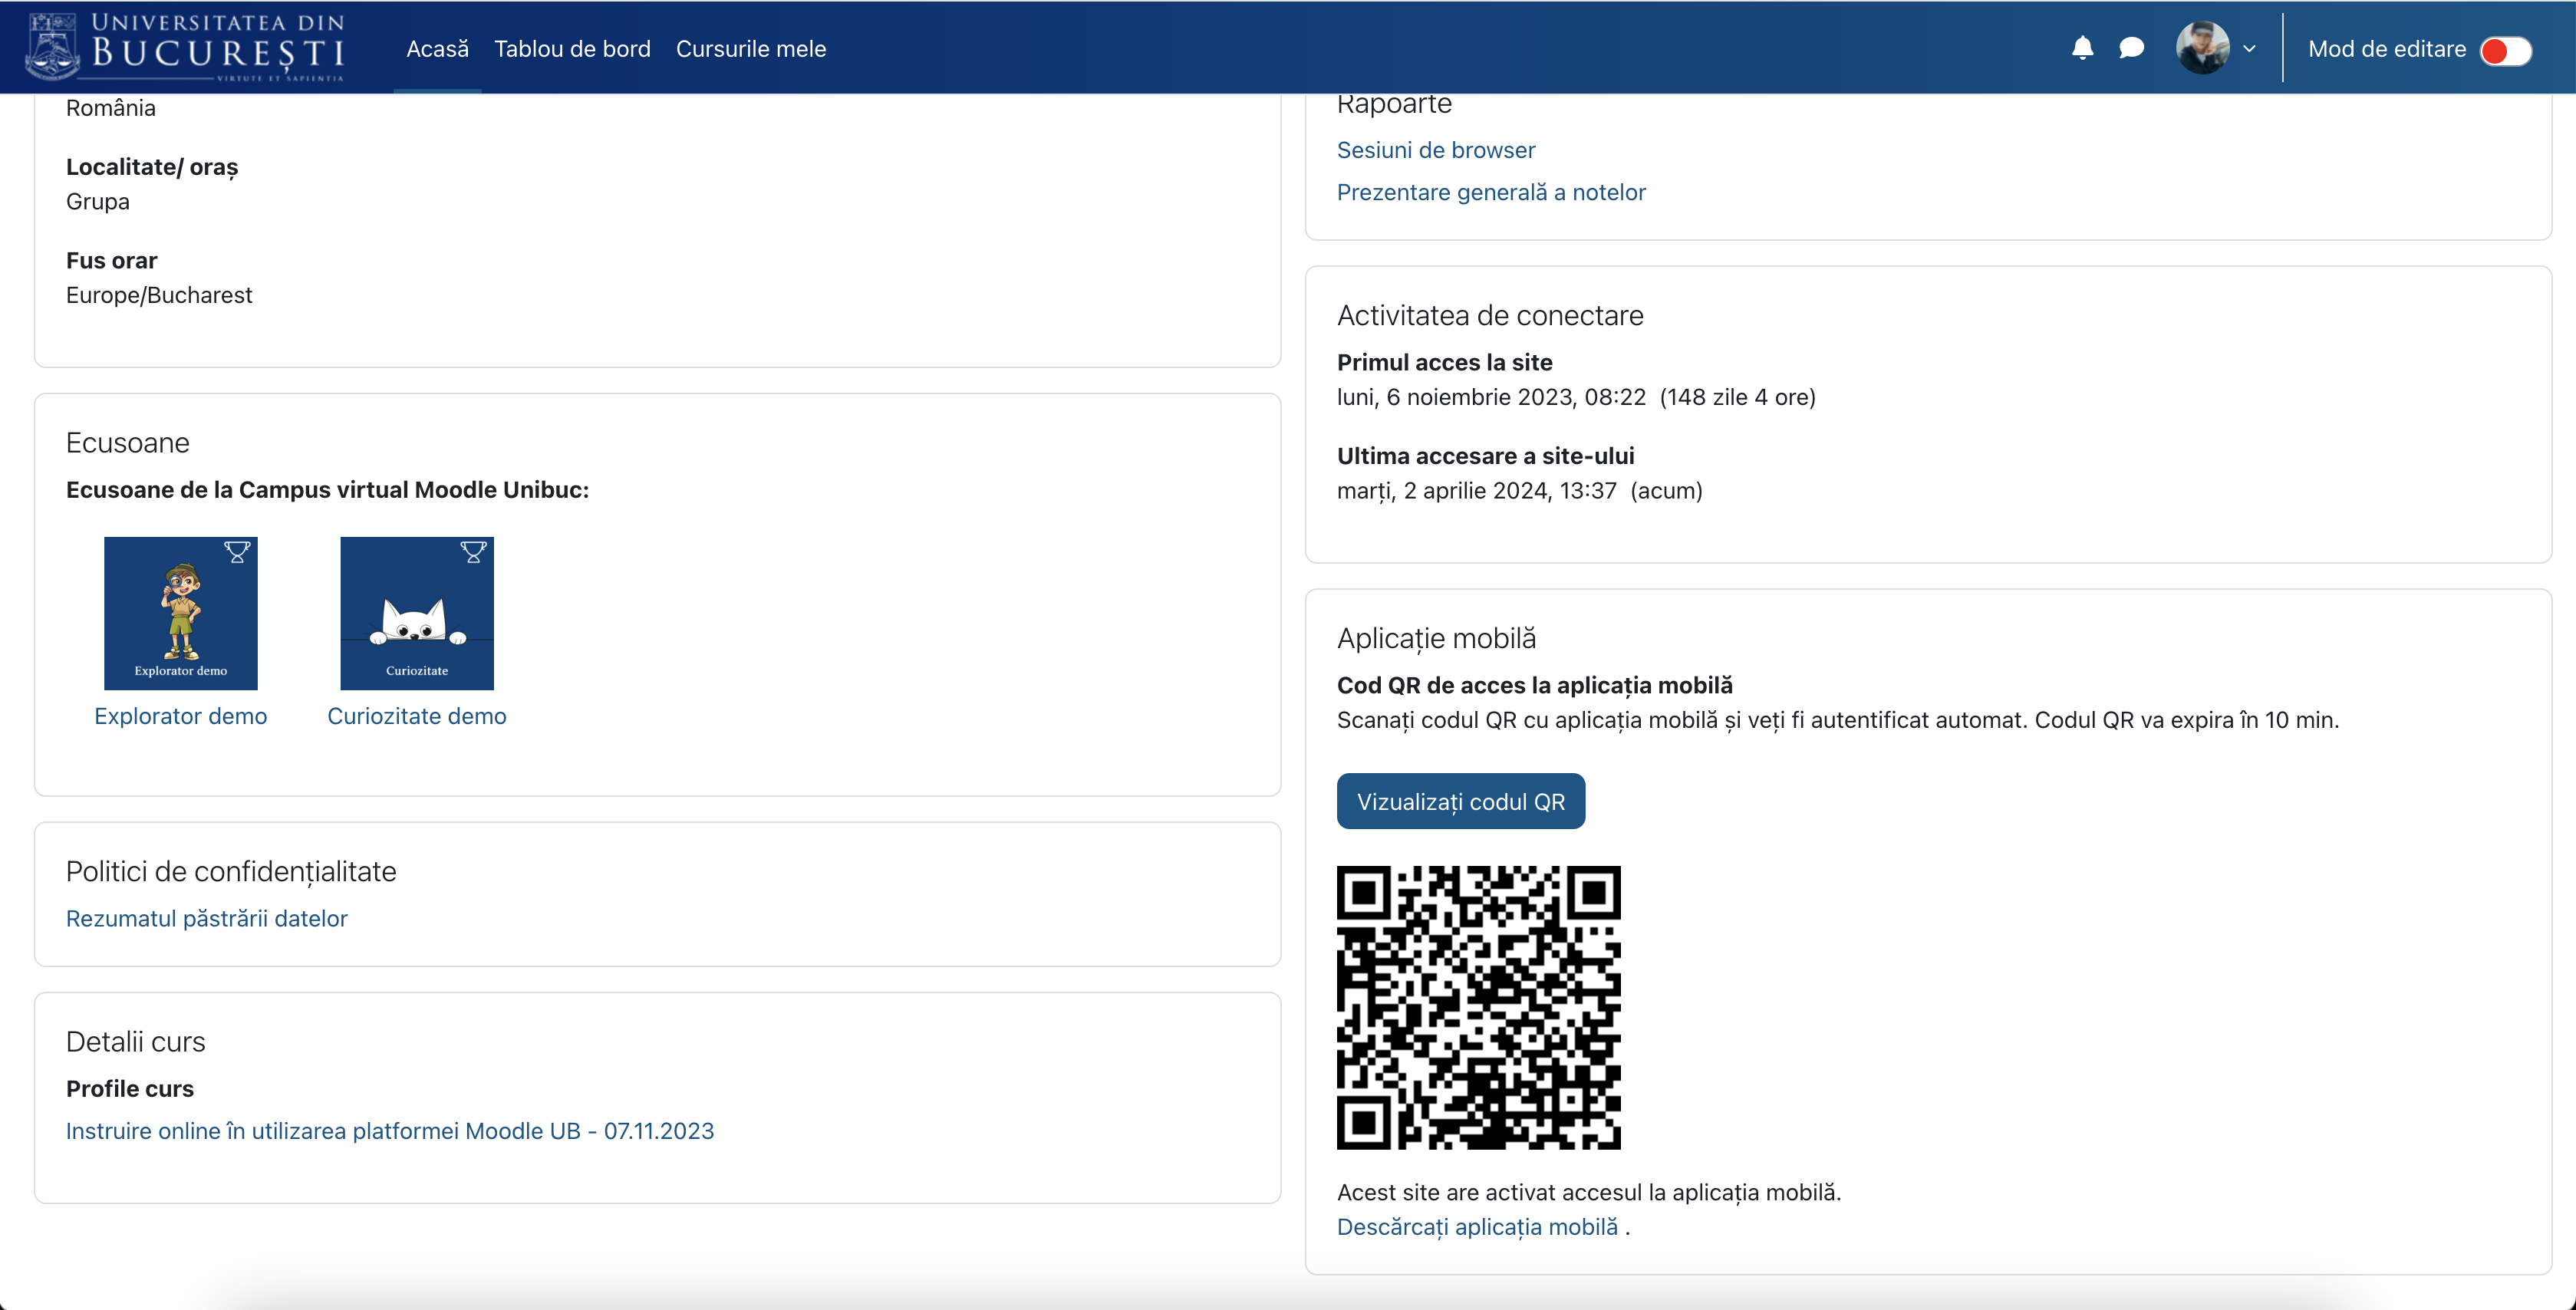This screenshot has height=1310, width=2576.
Task: Click the mobile app QR code image
Action: [x=1479, y=1008]
